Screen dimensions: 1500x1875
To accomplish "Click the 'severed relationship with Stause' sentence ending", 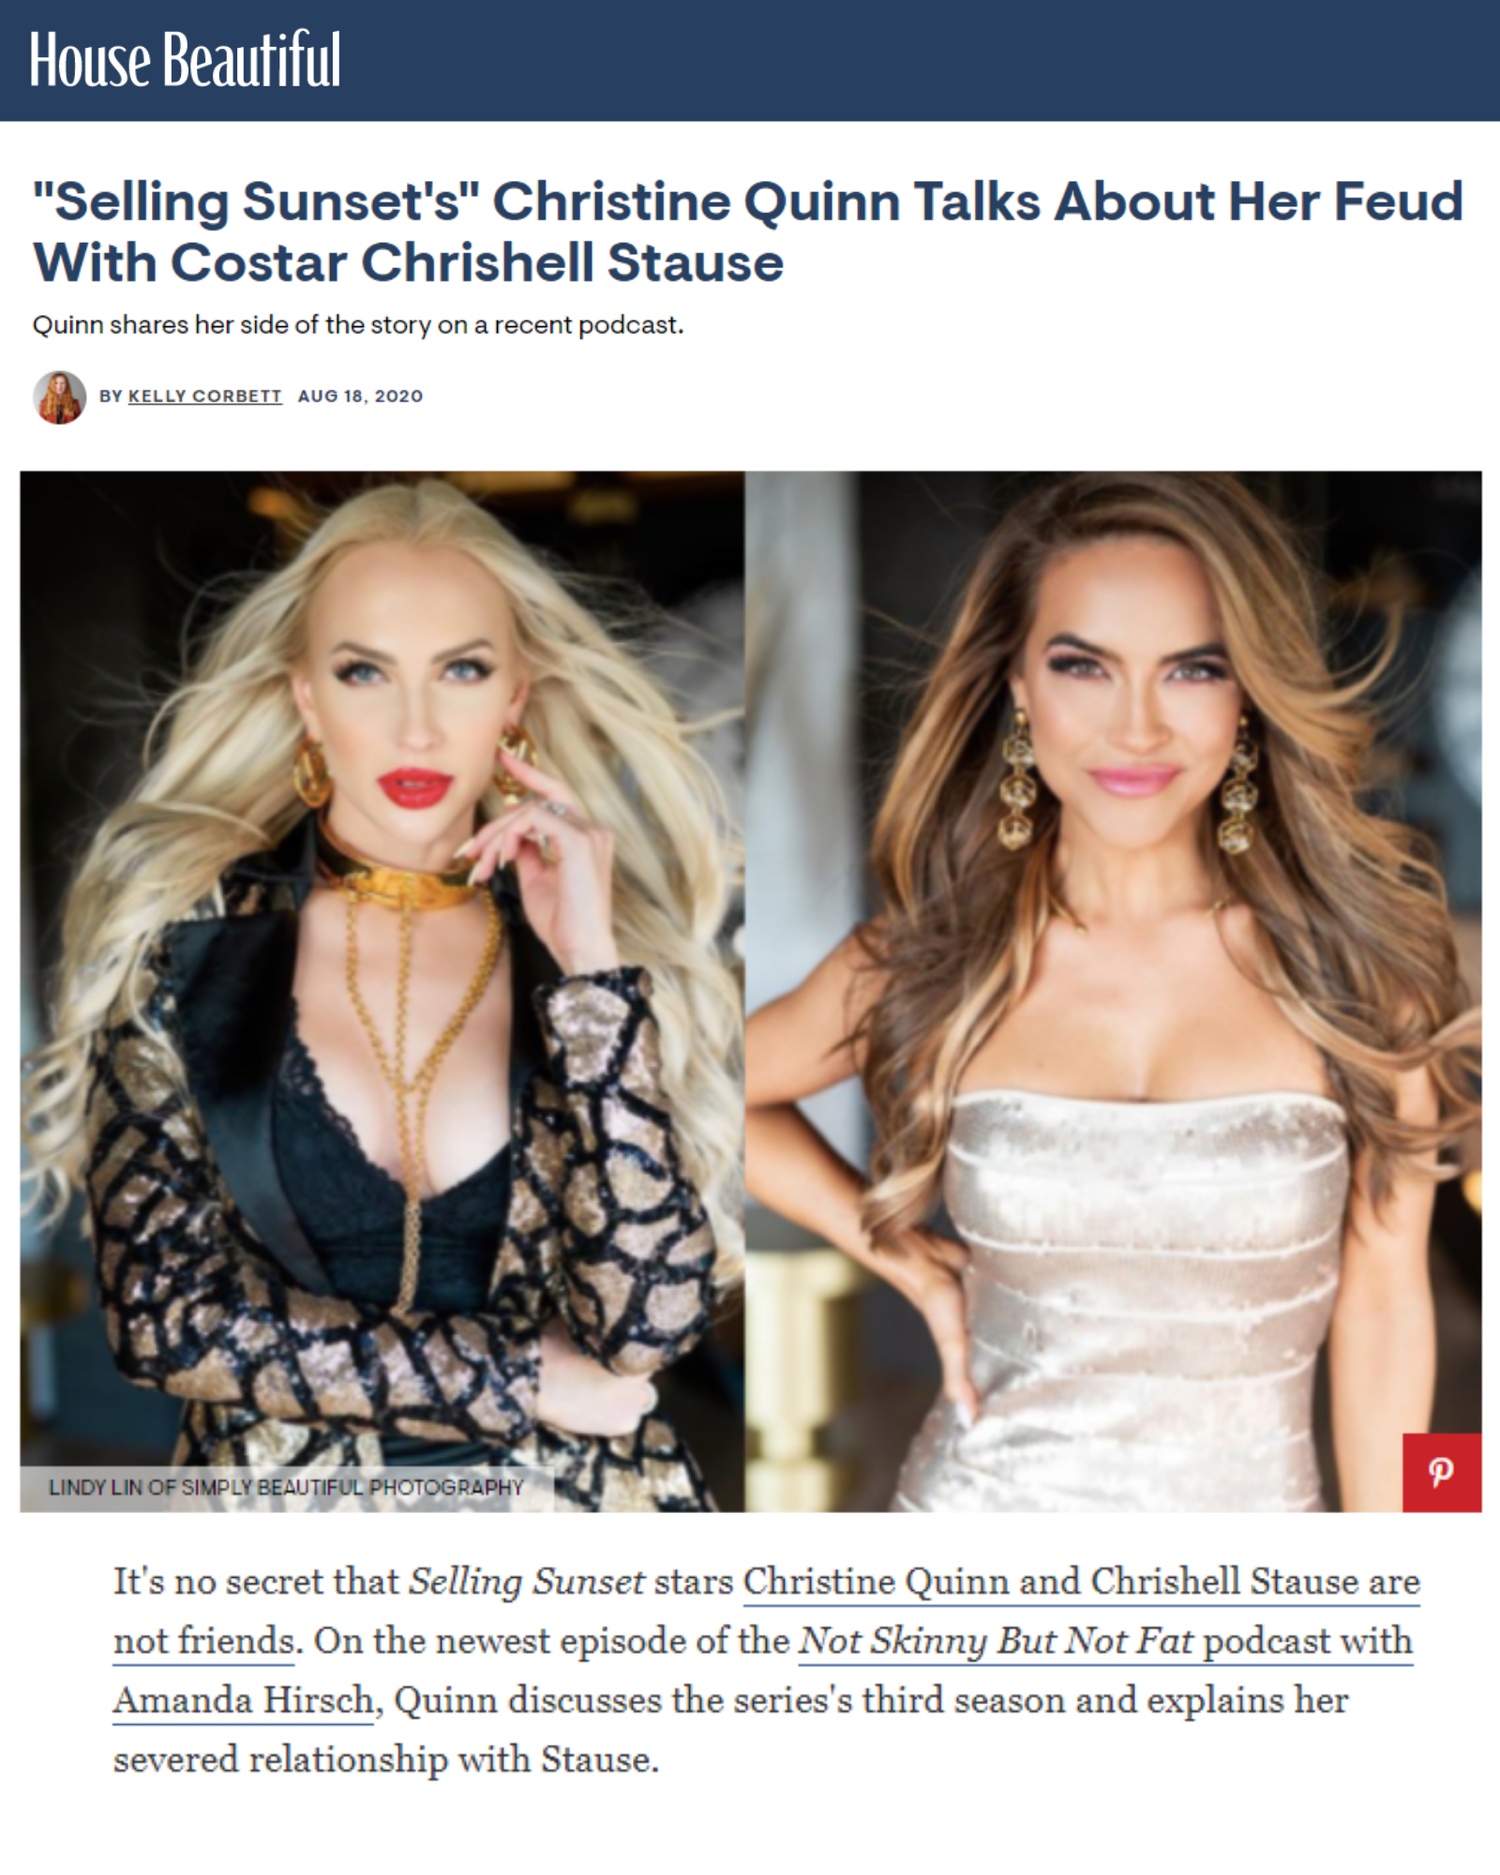I will [386, 1759].
